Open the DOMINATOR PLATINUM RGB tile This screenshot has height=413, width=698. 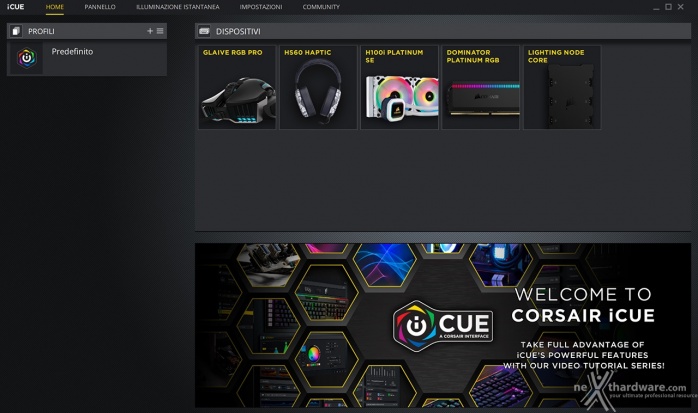pyautogui.click(x=481, y=87)
